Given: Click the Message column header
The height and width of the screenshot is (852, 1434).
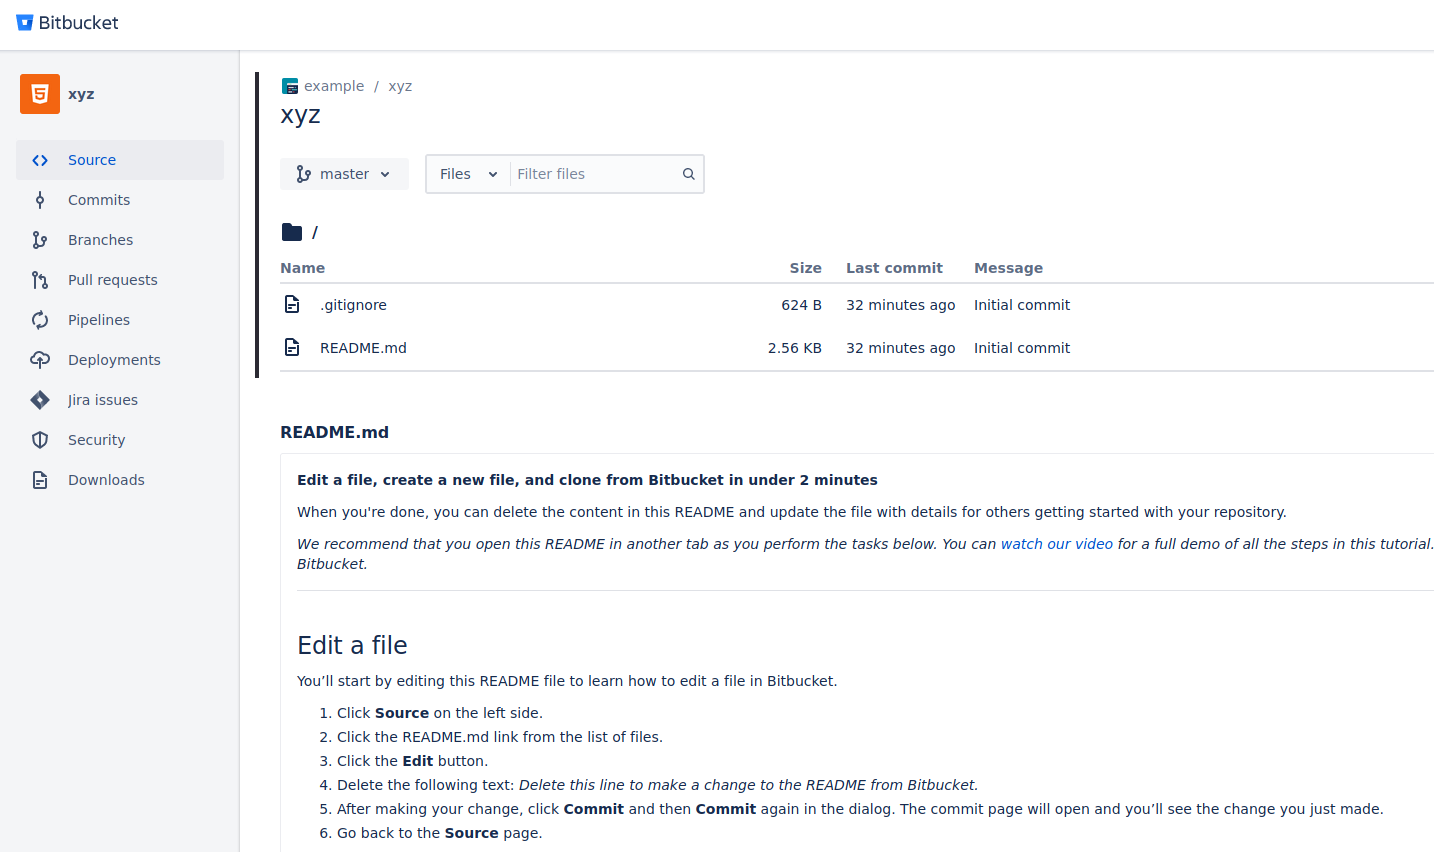Looking at the screenshot, I should [1008, 268].
